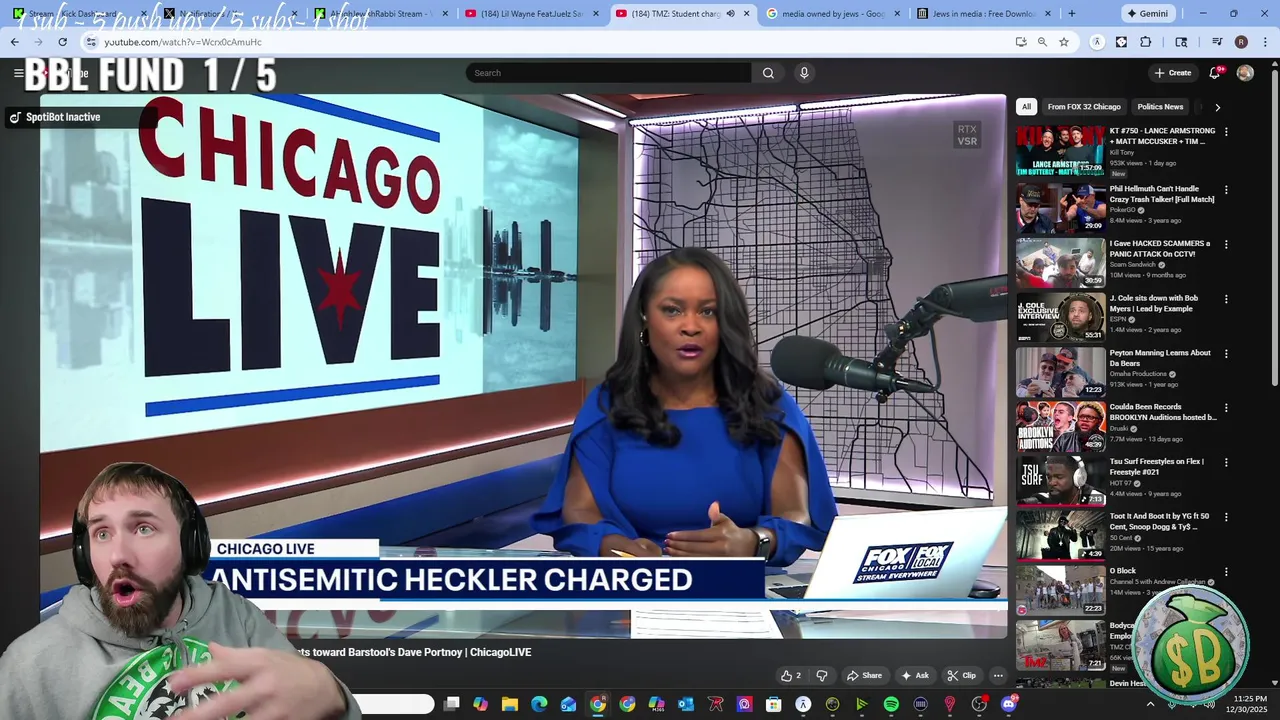Go back in Chrome history
The width and height of the screenshot is (1280, 720).
(x=15, y=42)
